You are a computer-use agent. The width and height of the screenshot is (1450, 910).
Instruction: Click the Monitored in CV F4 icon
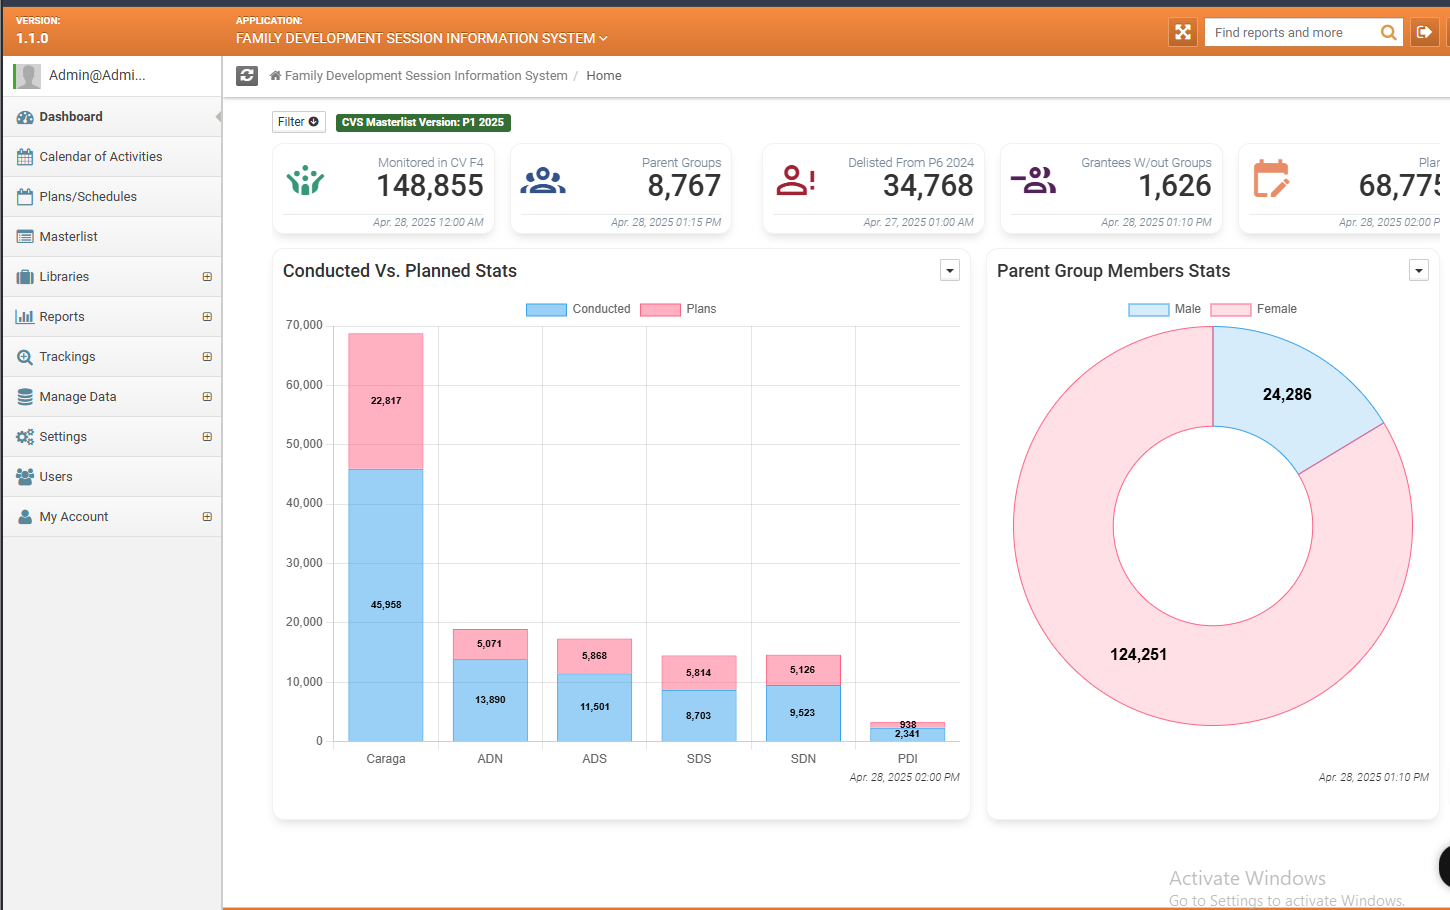305,181
